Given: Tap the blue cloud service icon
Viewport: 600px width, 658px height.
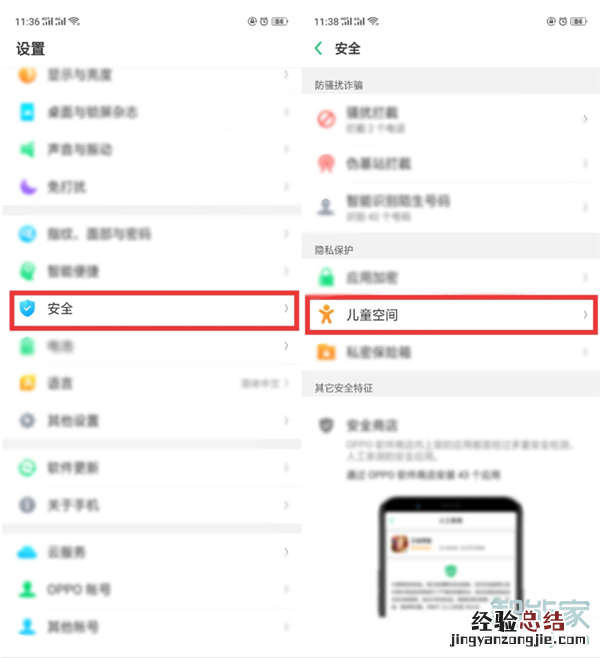Looking at the screenshot, I should tap(27, 552).
